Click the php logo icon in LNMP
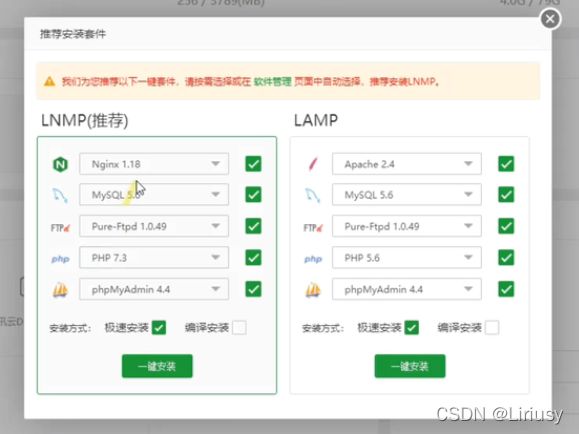This screenshot has width=579, height=434. click(60, 259)
